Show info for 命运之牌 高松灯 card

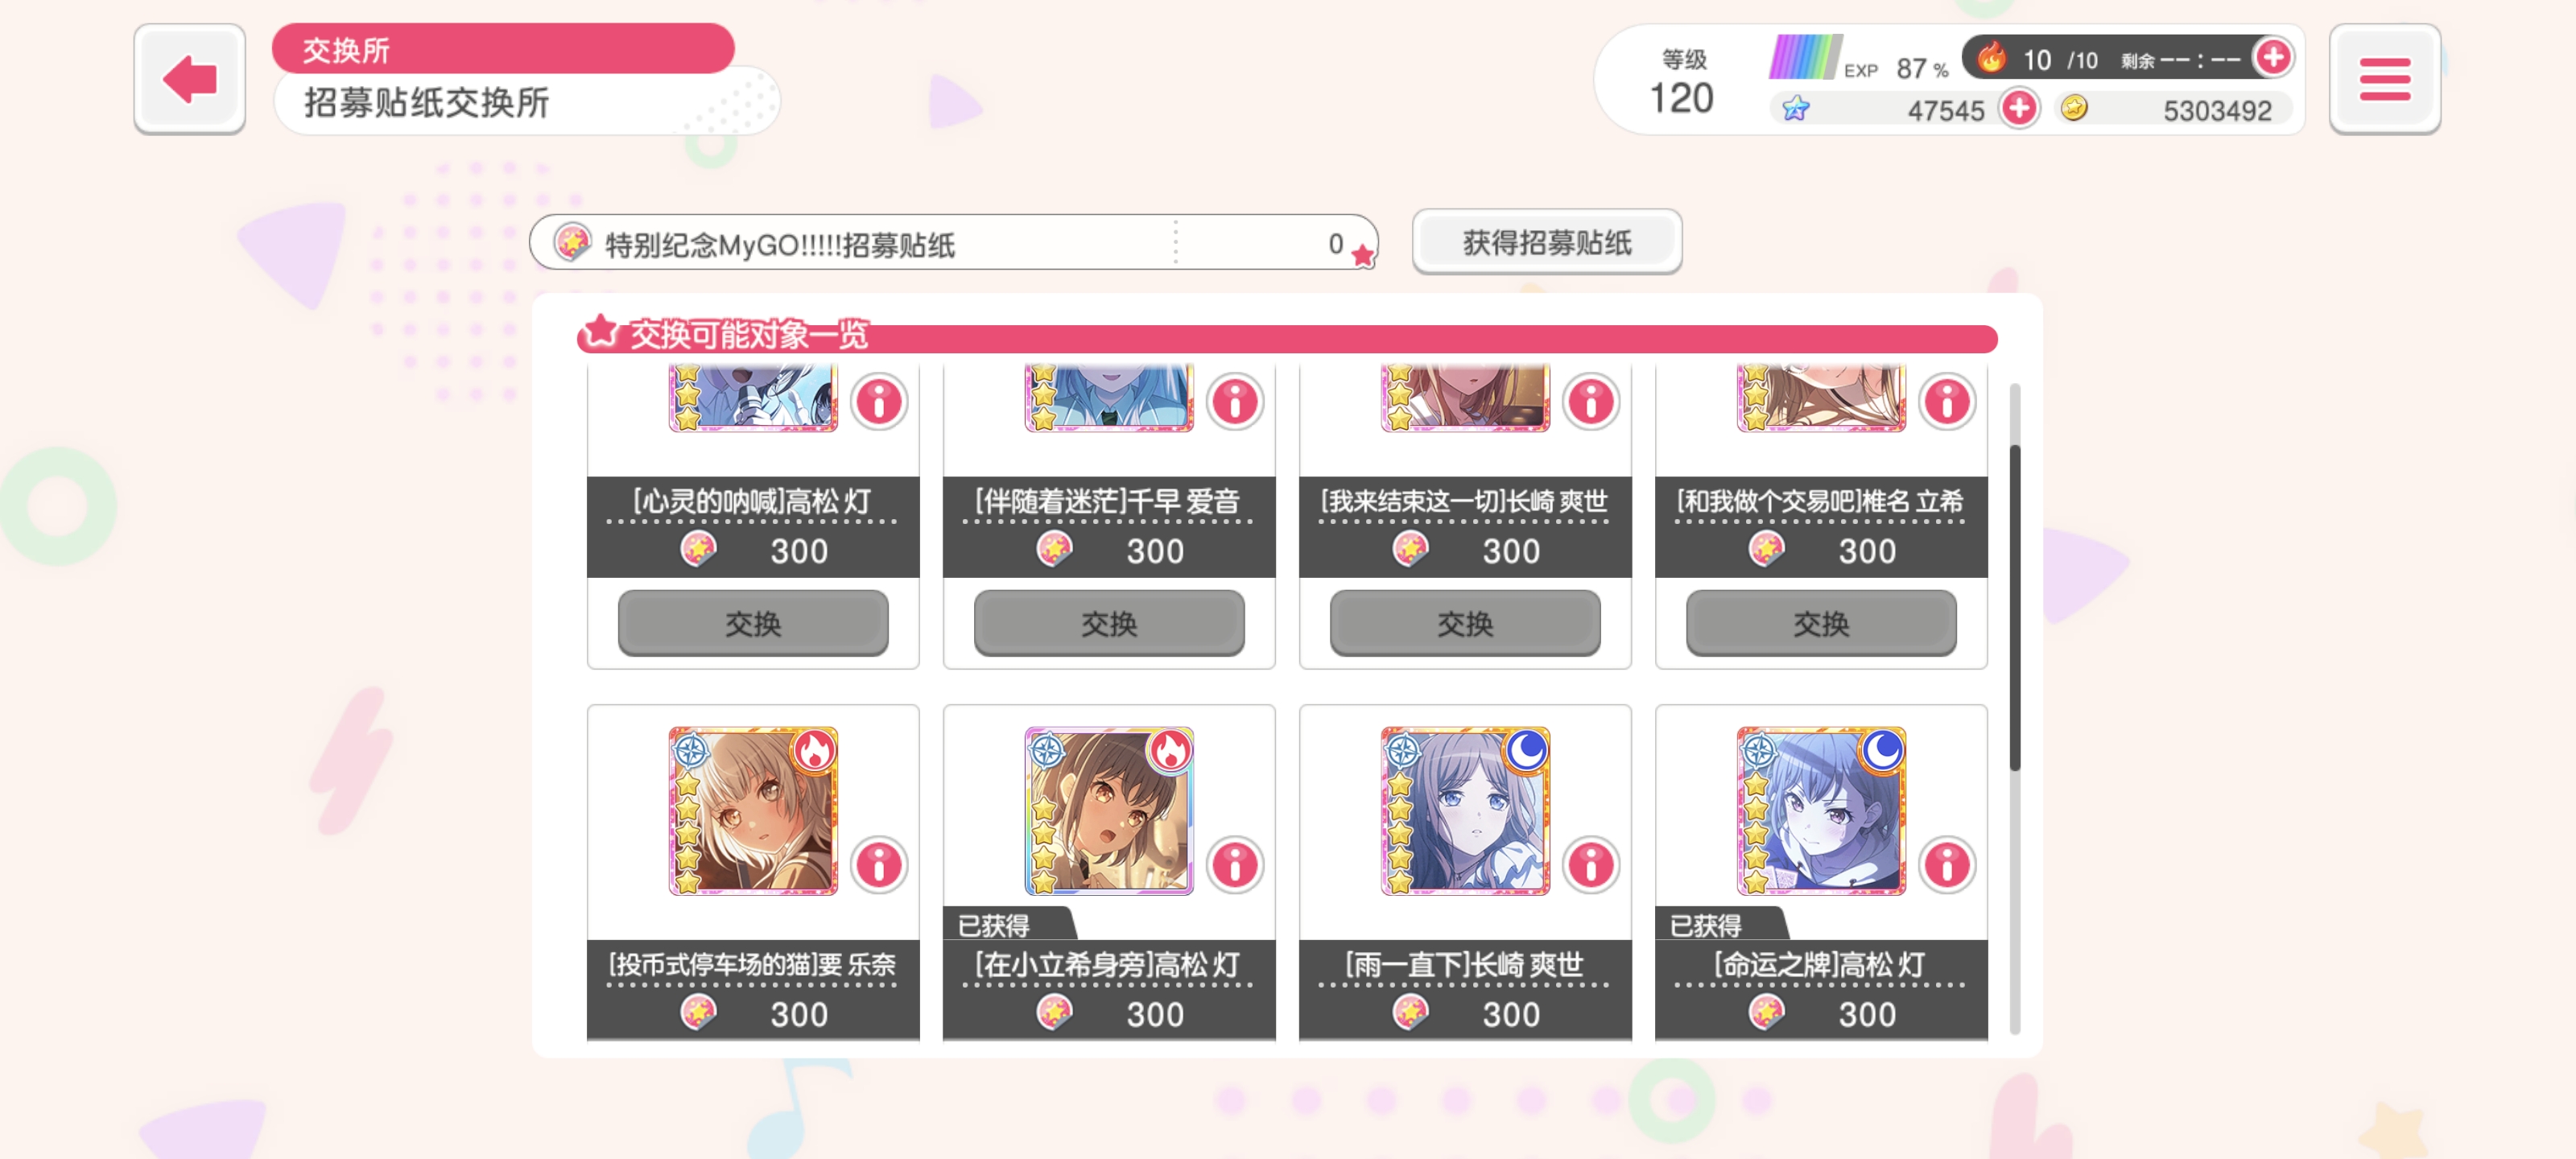tap(1947, 865)
